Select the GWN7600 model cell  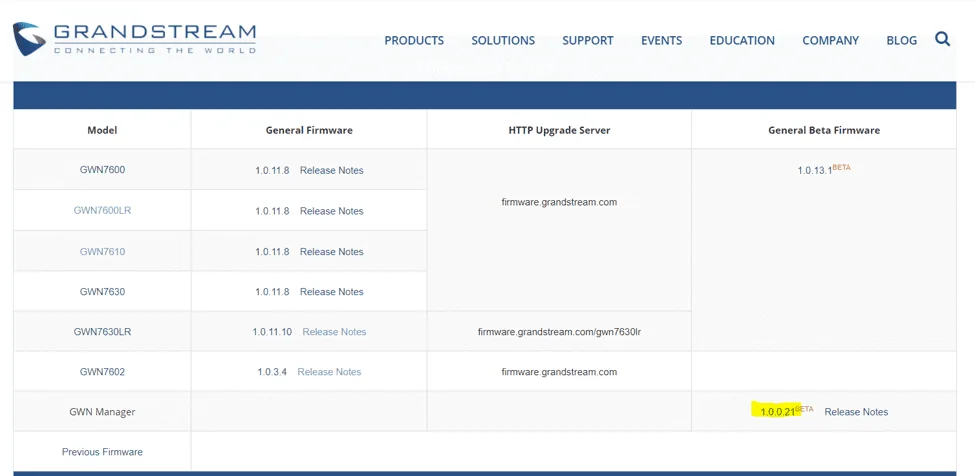(103, 170)
